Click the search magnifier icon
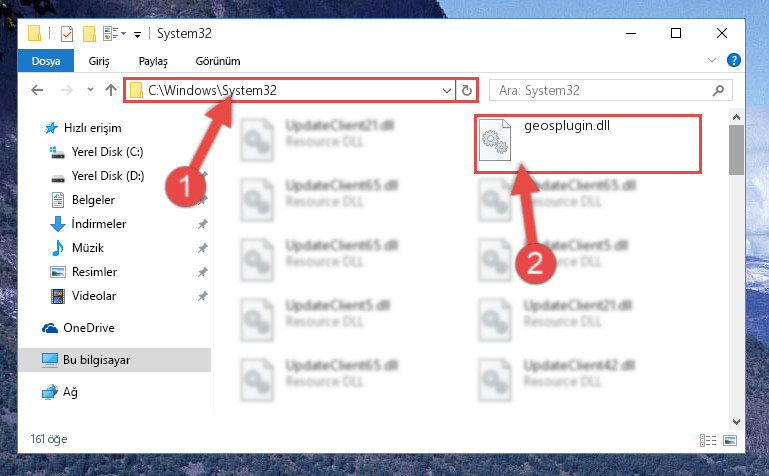This screenshot has width=769, height=476. (x=718, y=90)
